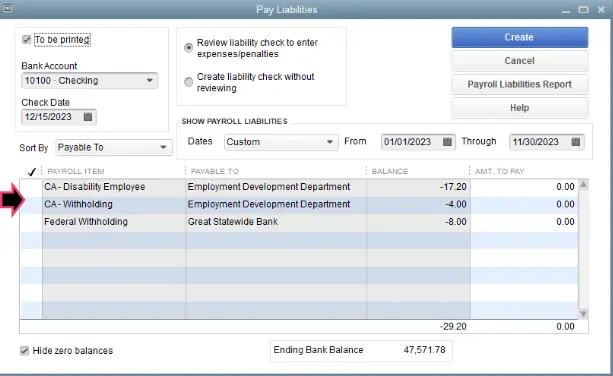
Task: Check the Federal Withholding row checkmark cell
Action: pos(31,222)
